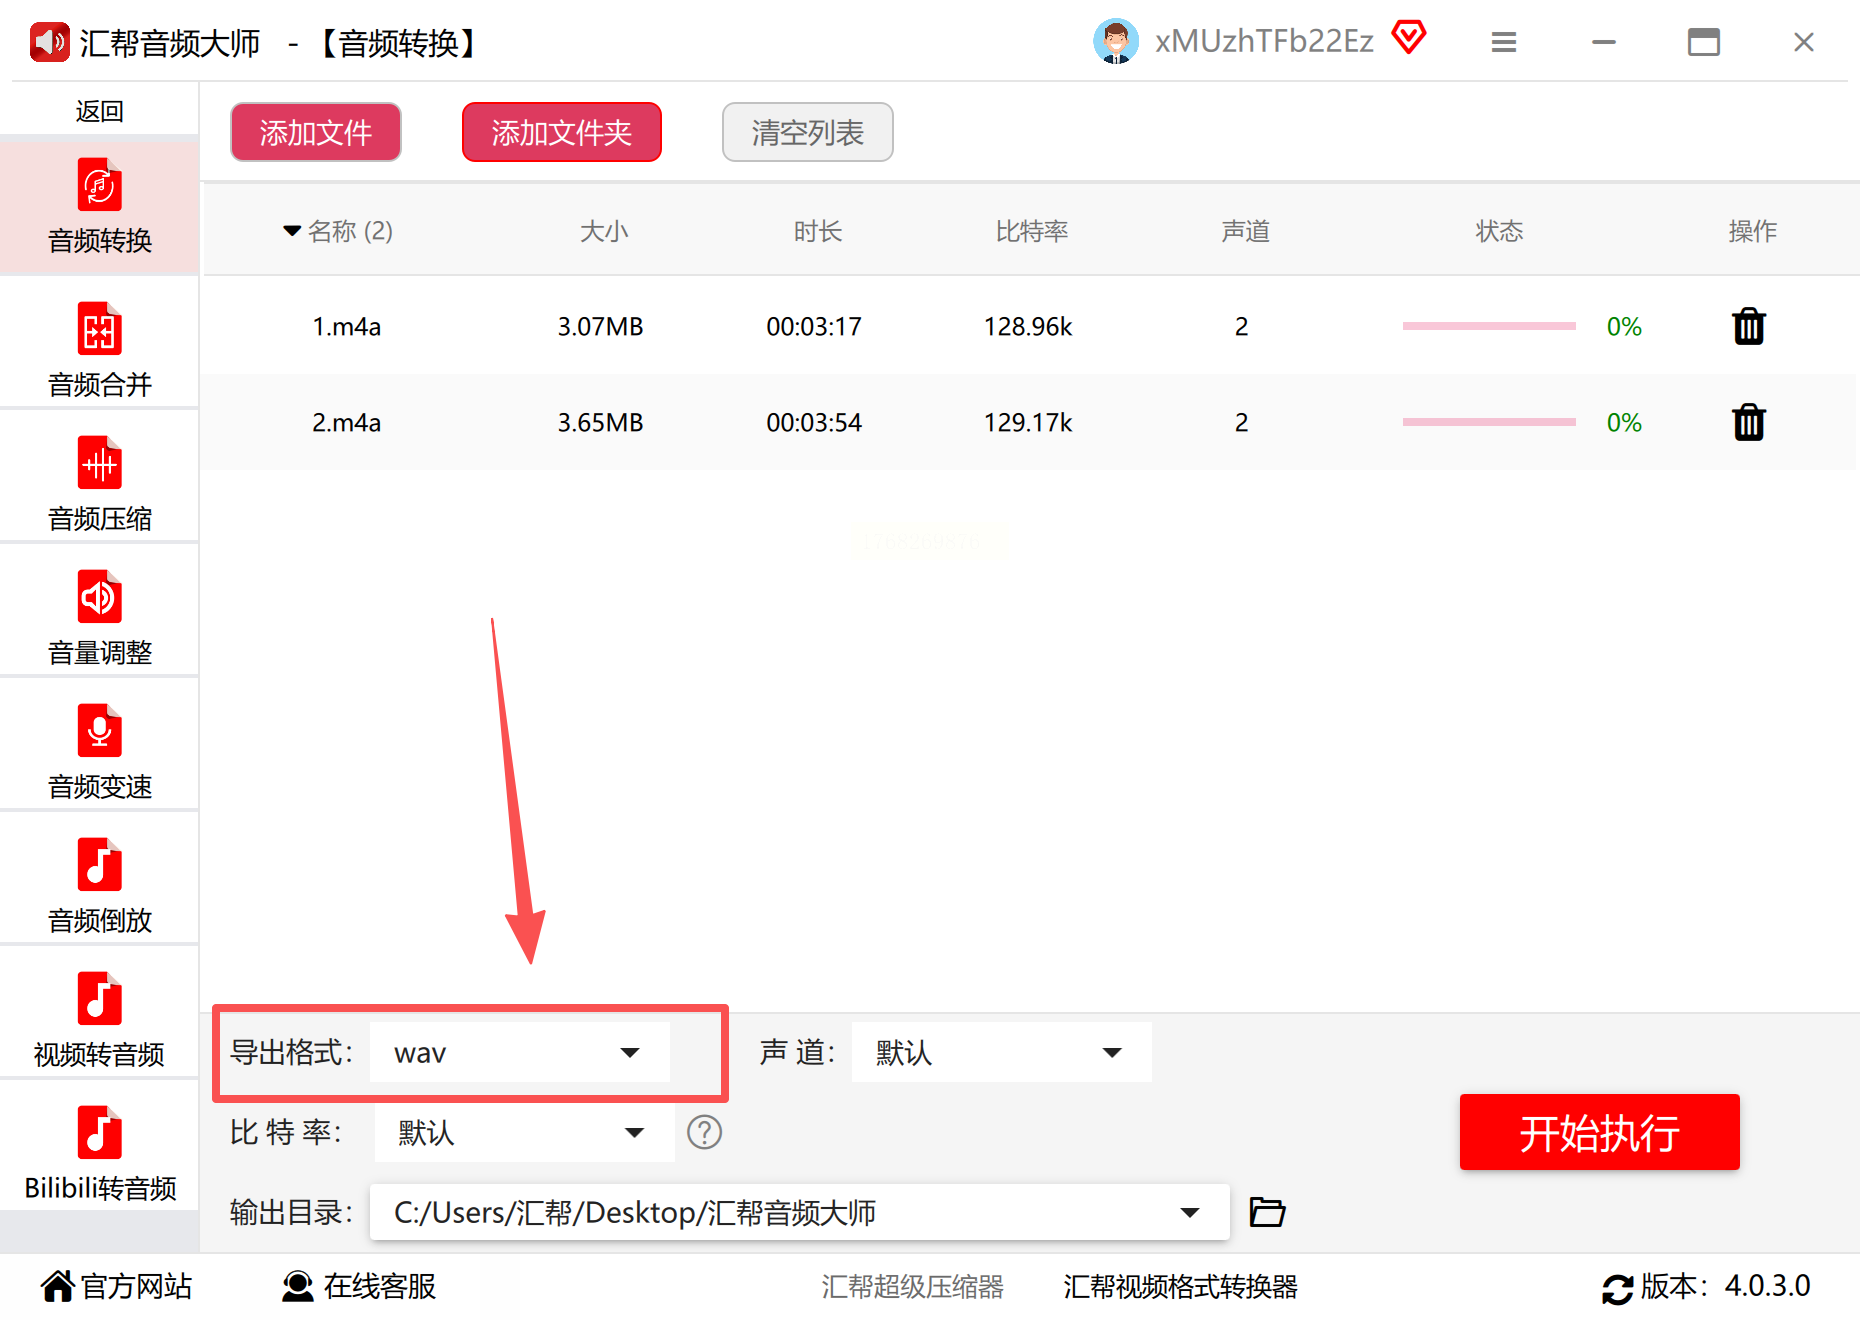Click the app logo speaker icon

[49, 42]
